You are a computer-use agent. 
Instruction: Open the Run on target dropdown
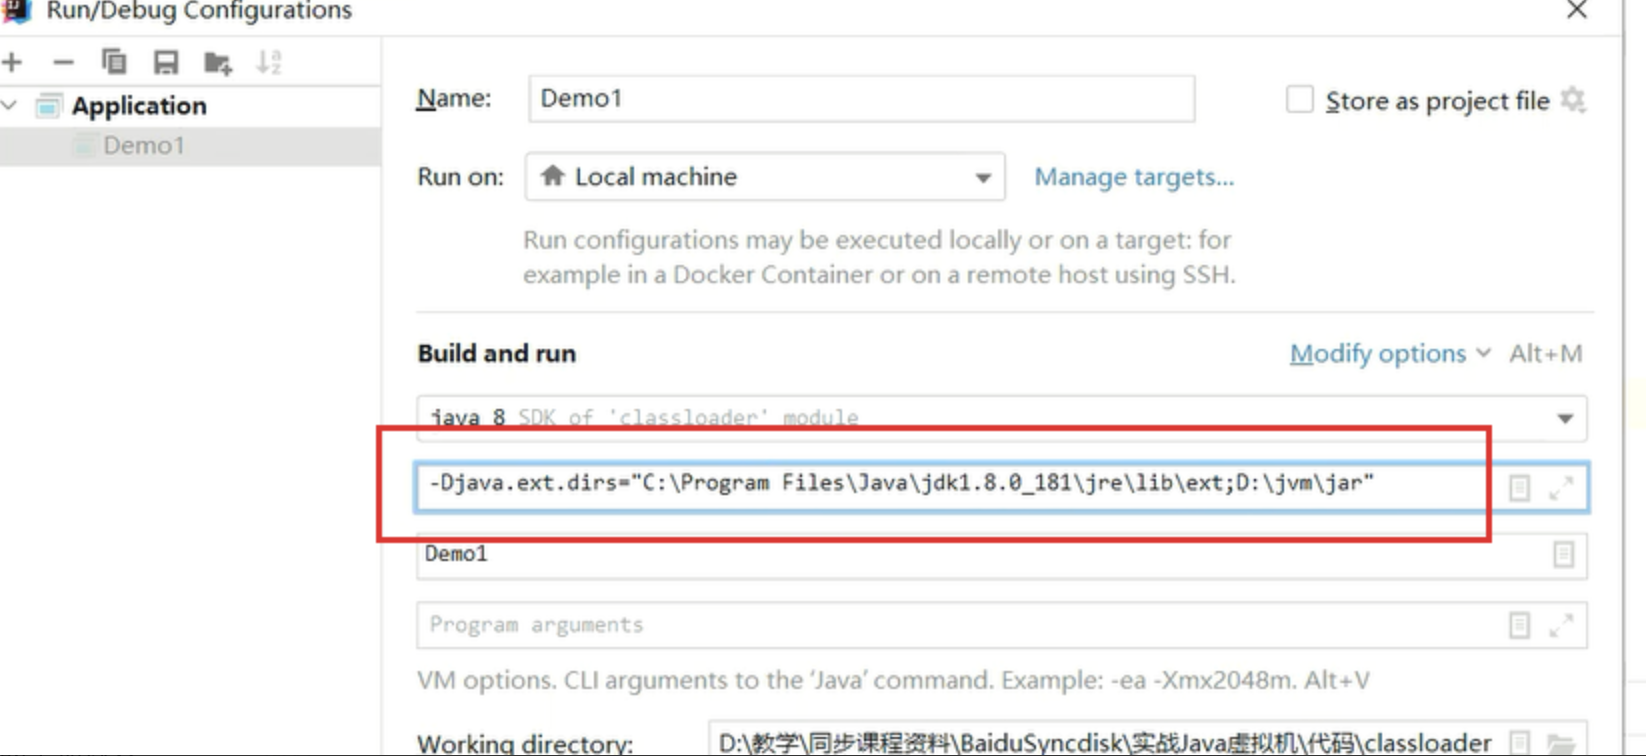pyautogui.click(x=765, y=177)
